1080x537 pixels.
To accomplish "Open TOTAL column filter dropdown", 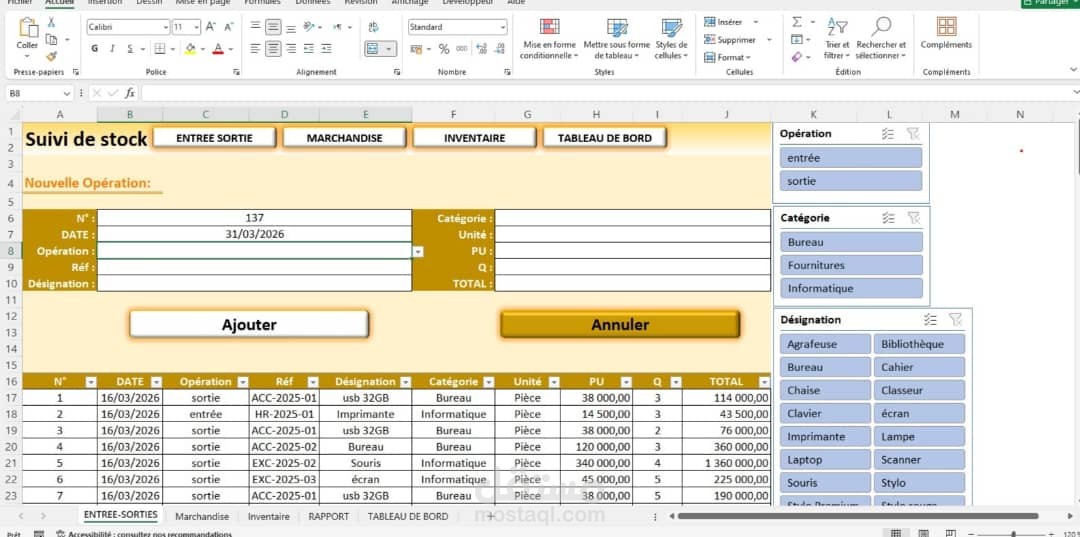I will click(763, 382).
